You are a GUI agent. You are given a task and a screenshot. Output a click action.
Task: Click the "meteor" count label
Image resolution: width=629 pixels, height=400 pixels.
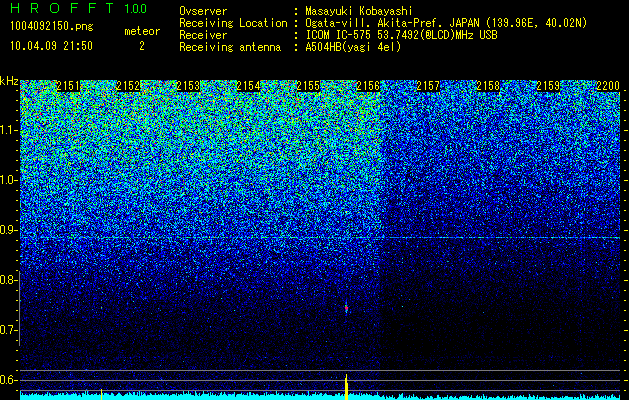[142, 31]
